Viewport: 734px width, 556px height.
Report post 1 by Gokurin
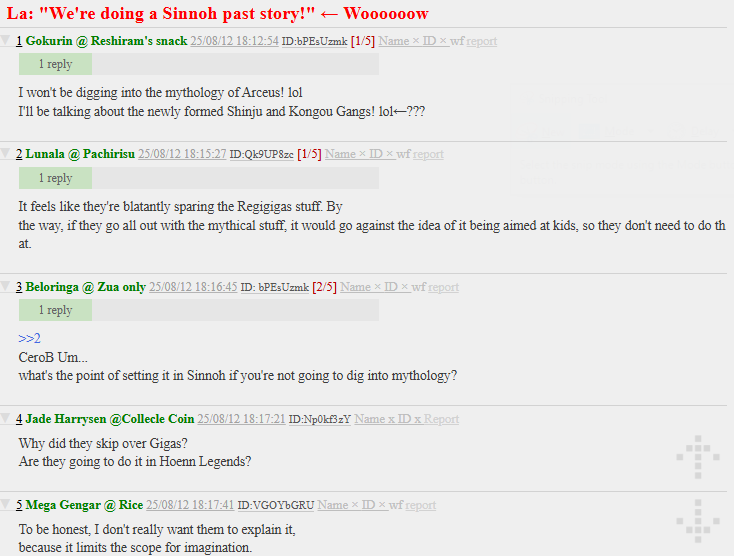(482, 41)
